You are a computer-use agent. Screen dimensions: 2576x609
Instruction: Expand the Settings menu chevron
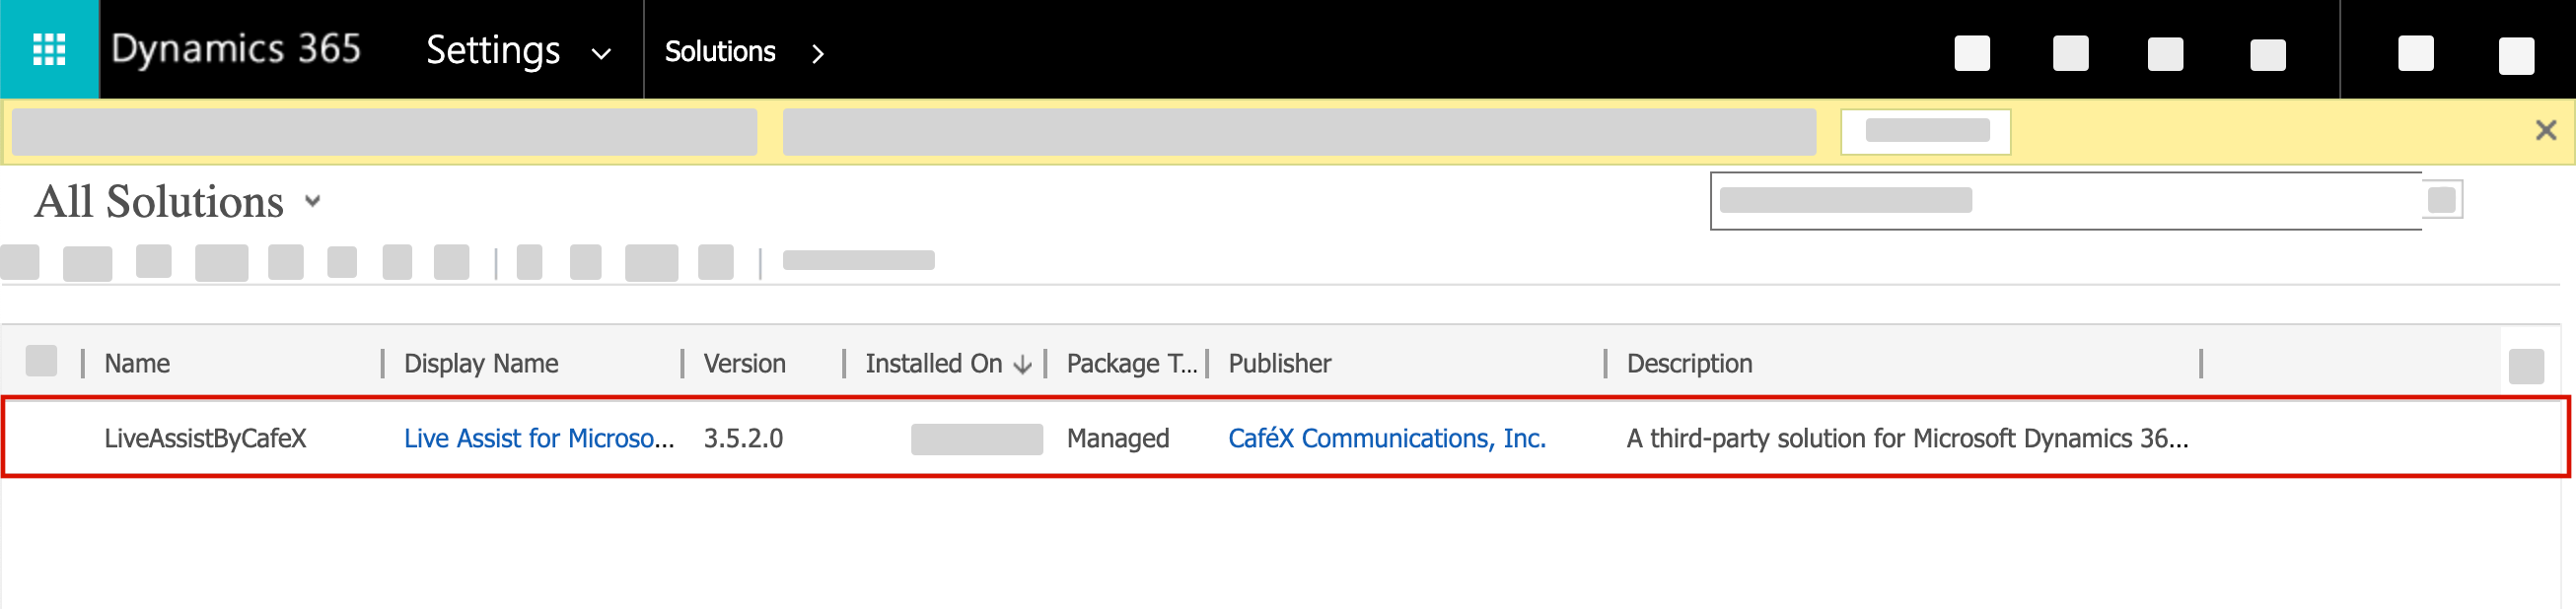[x=601, y=54]
